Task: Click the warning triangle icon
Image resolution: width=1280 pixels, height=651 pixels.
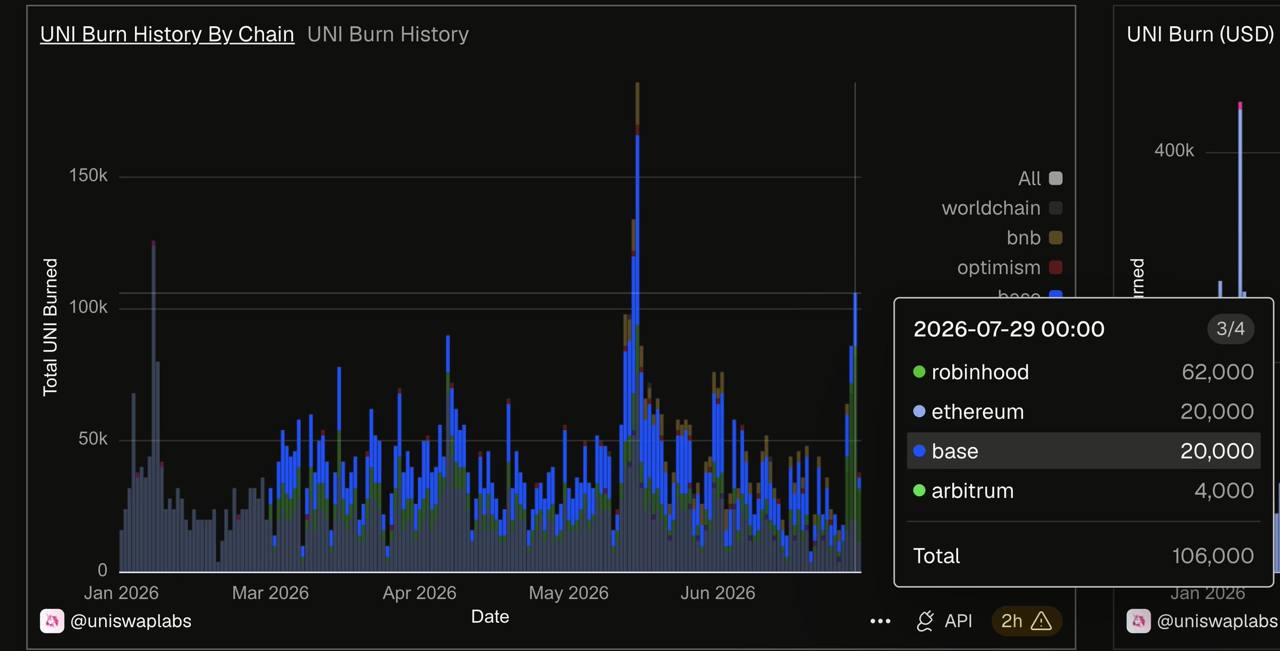Action: pyautogui.click(x=1041, y=621)
